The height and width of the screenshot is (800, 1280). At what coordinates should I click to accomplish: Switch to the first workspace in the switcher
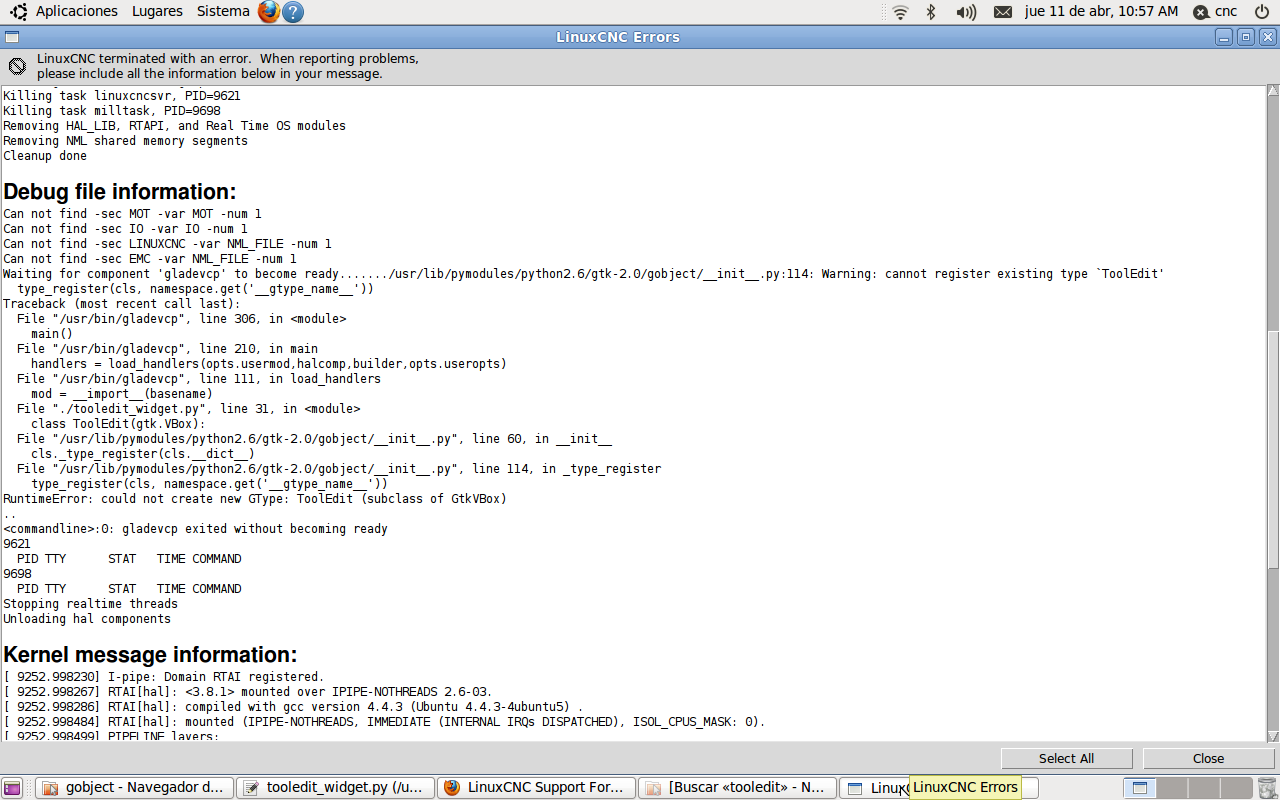pos(1139,788)
